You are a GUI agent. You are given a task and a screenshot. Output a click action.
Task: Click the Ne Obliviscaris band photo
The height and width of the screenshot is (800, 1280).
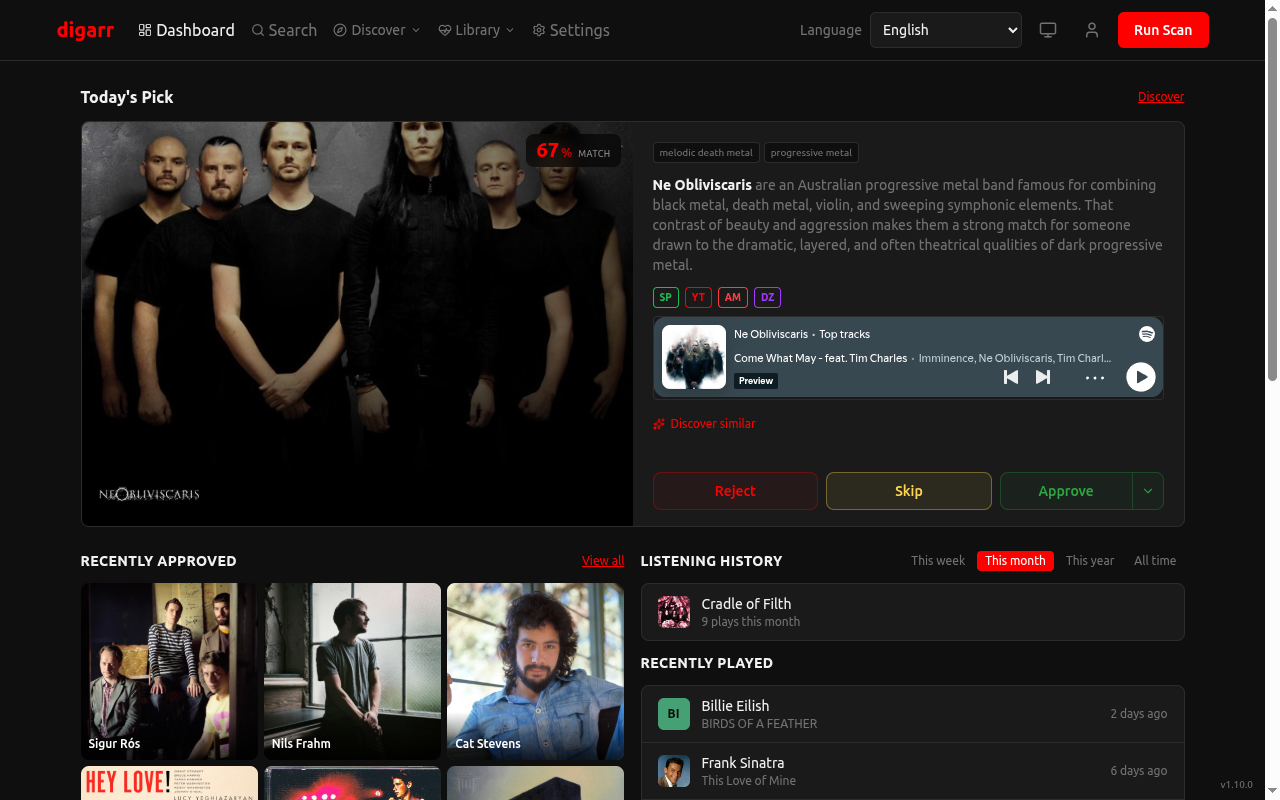pos(357,324)
